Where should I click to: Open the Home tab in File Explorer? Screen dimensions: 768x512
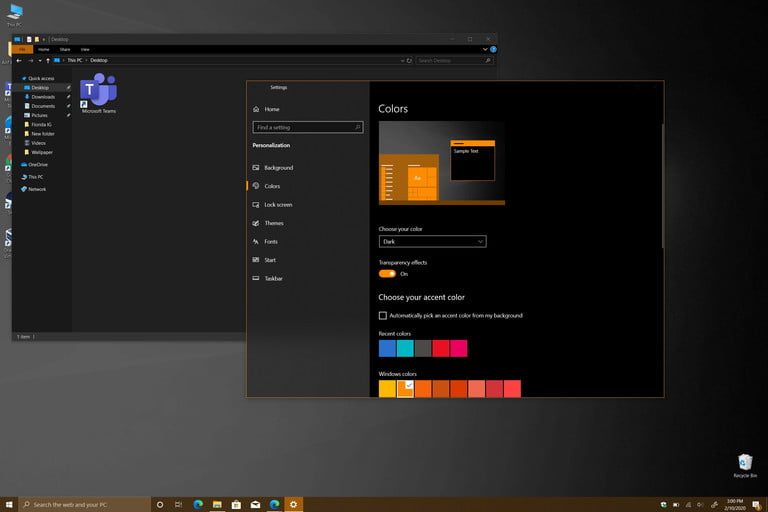click(44, 49)
